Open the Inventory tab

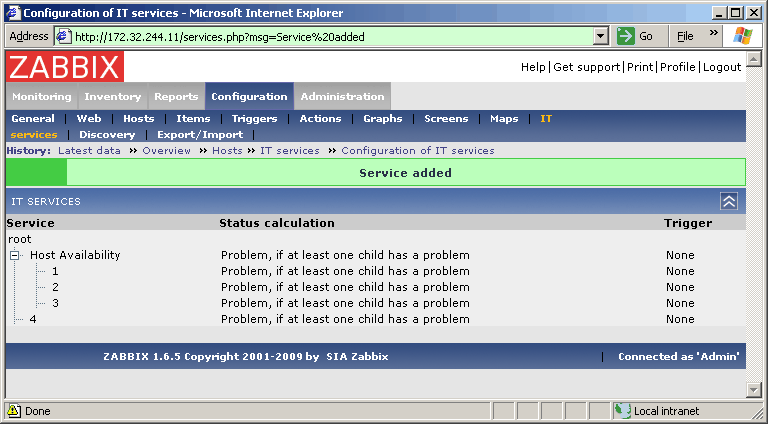(x=113, y=96)
